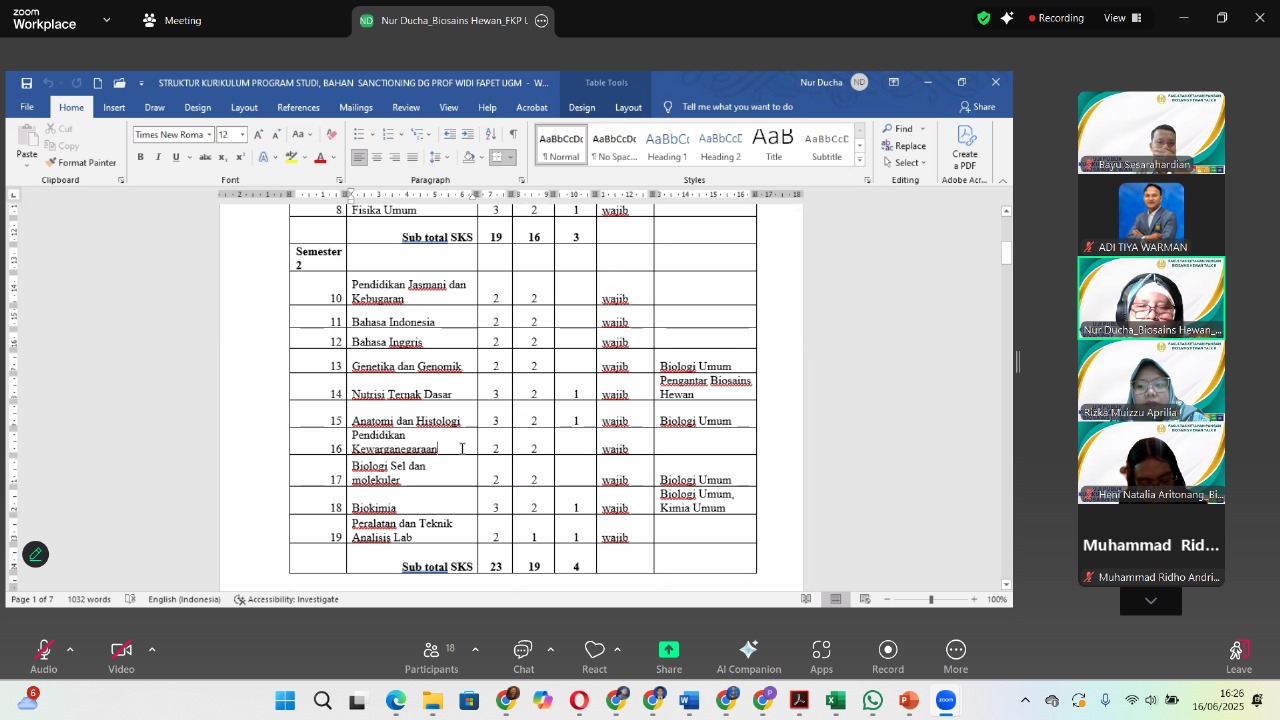Switch to the Insert ribbon tab

click(114, 107)
